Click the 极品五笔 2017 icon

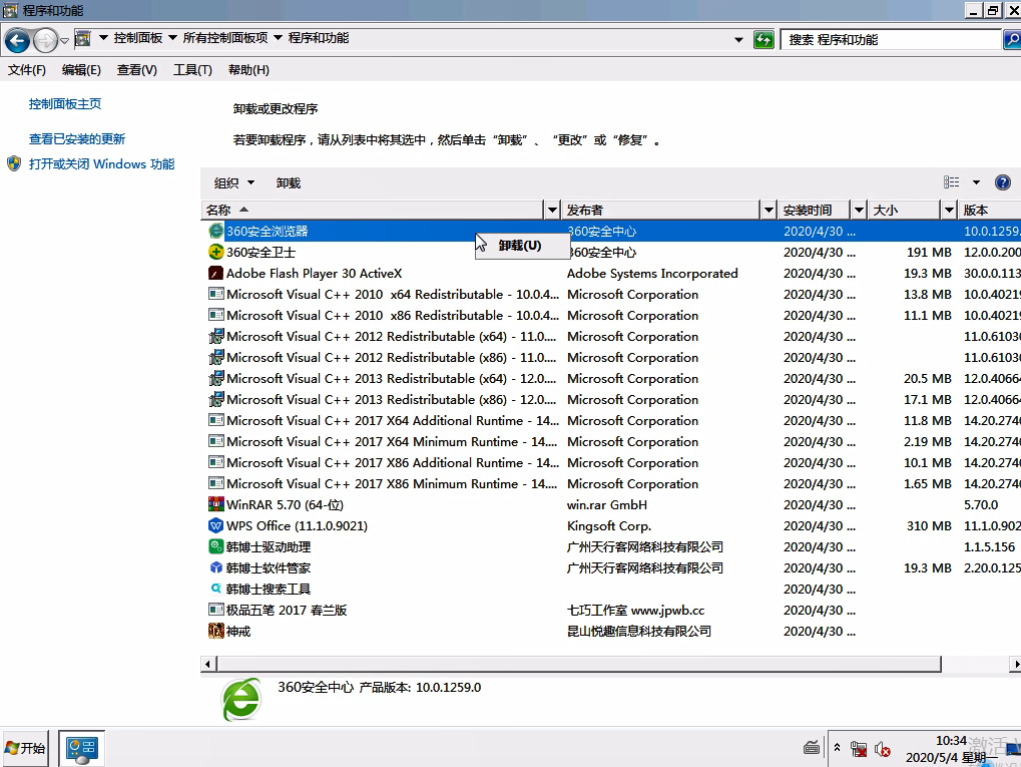pyautogui.click(x=216, y=609)
